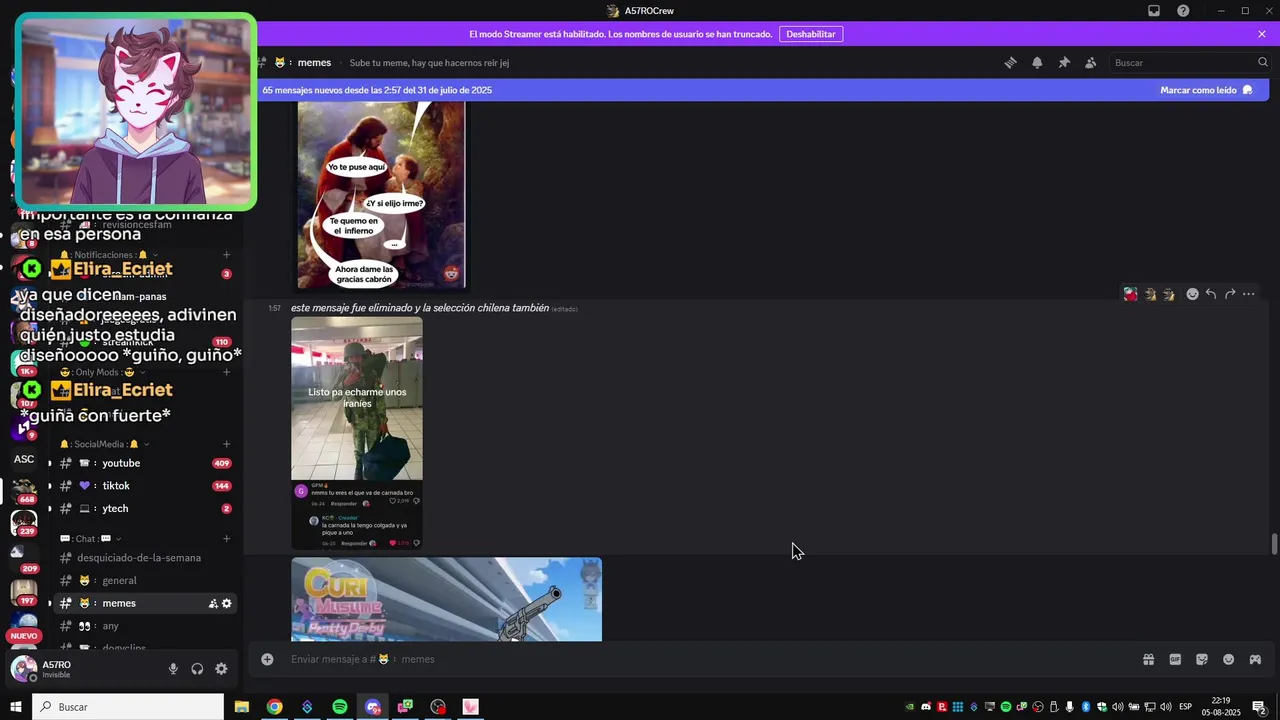Open File Explorer from the taskbar
This screenshot has width=1280, height=720.
[x=242, y=707]
